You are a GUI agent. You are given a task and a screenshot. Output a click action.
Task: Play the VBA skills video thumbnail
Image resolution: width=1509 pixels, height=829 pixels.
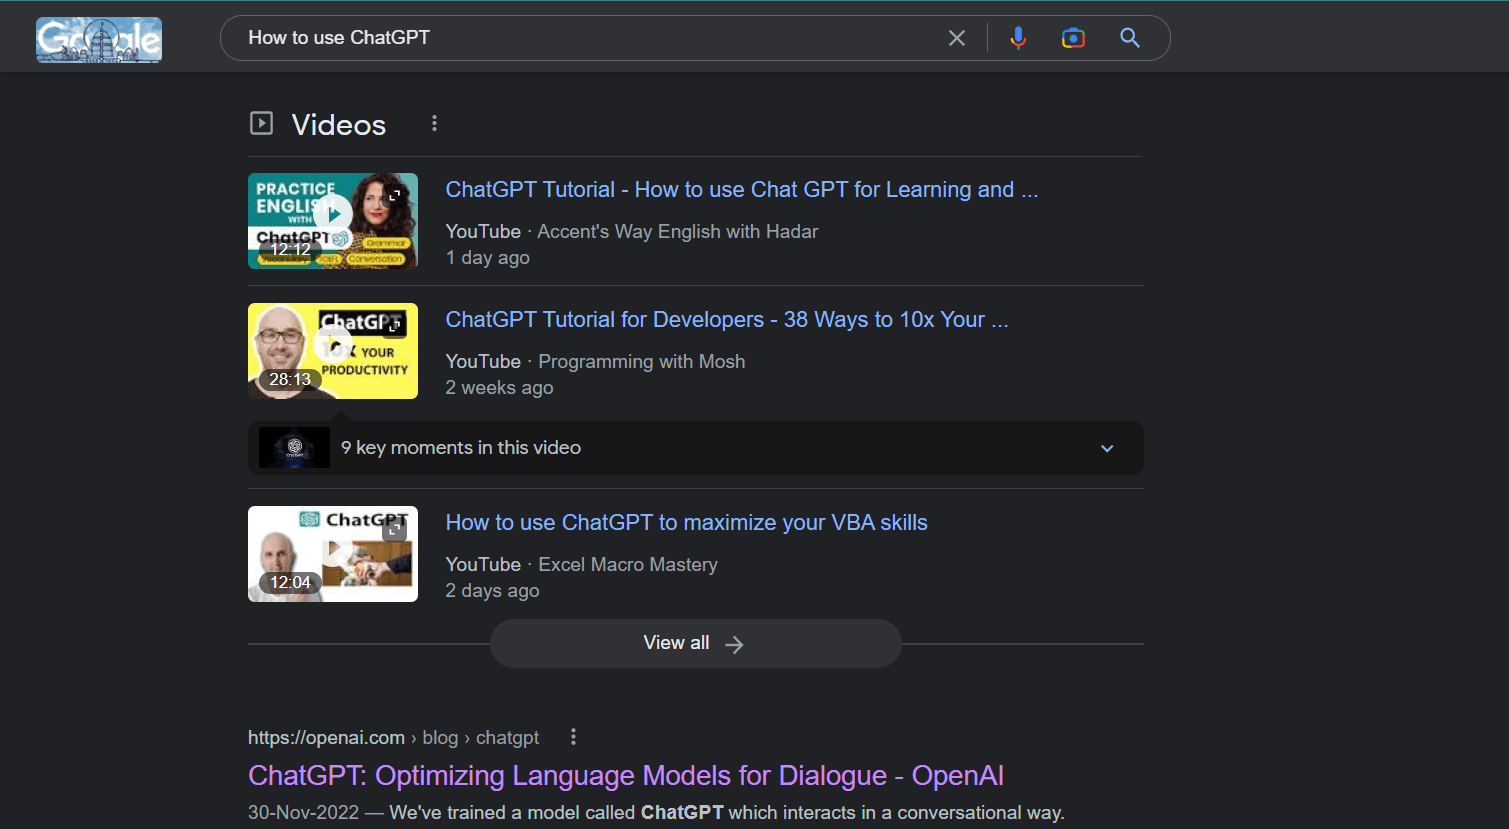pos(333,554)
